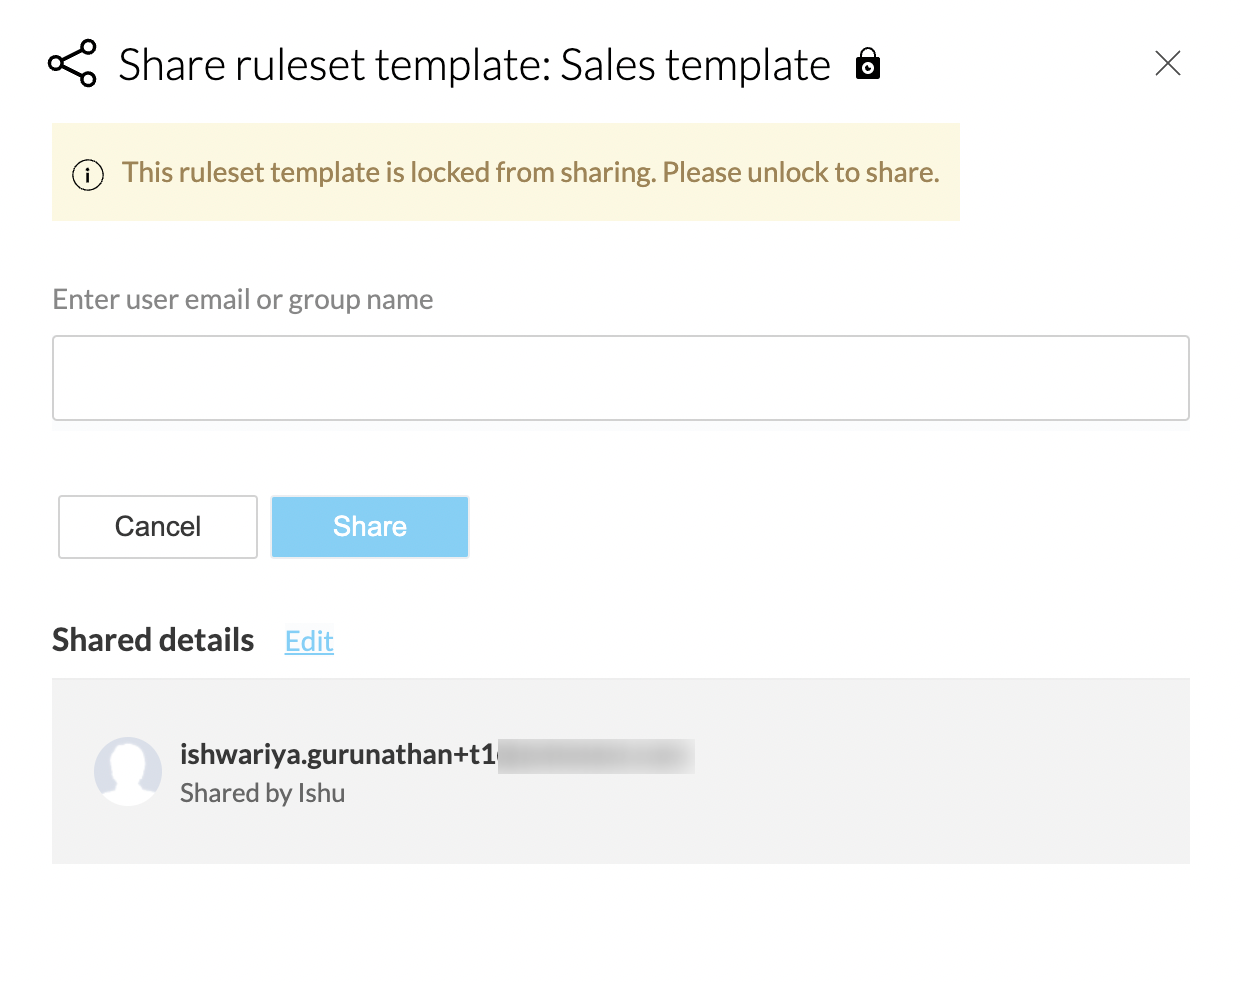Screen dimensions: 1240x982
Task: Click the lock icon next to Sales template
Action: coord(868,64)
